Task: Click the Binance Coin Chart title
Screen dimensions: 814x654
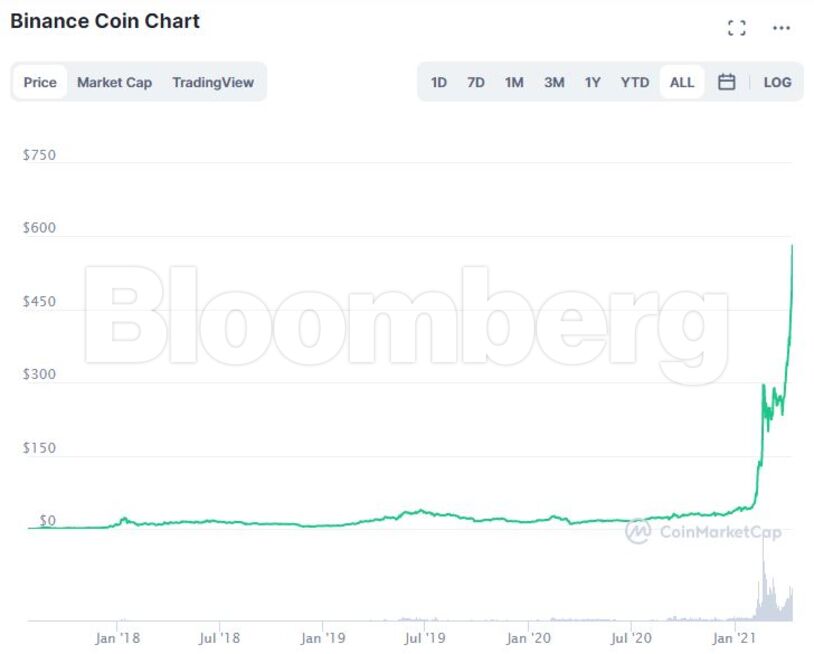Action: pyautogui.click(x=103, y=20)
